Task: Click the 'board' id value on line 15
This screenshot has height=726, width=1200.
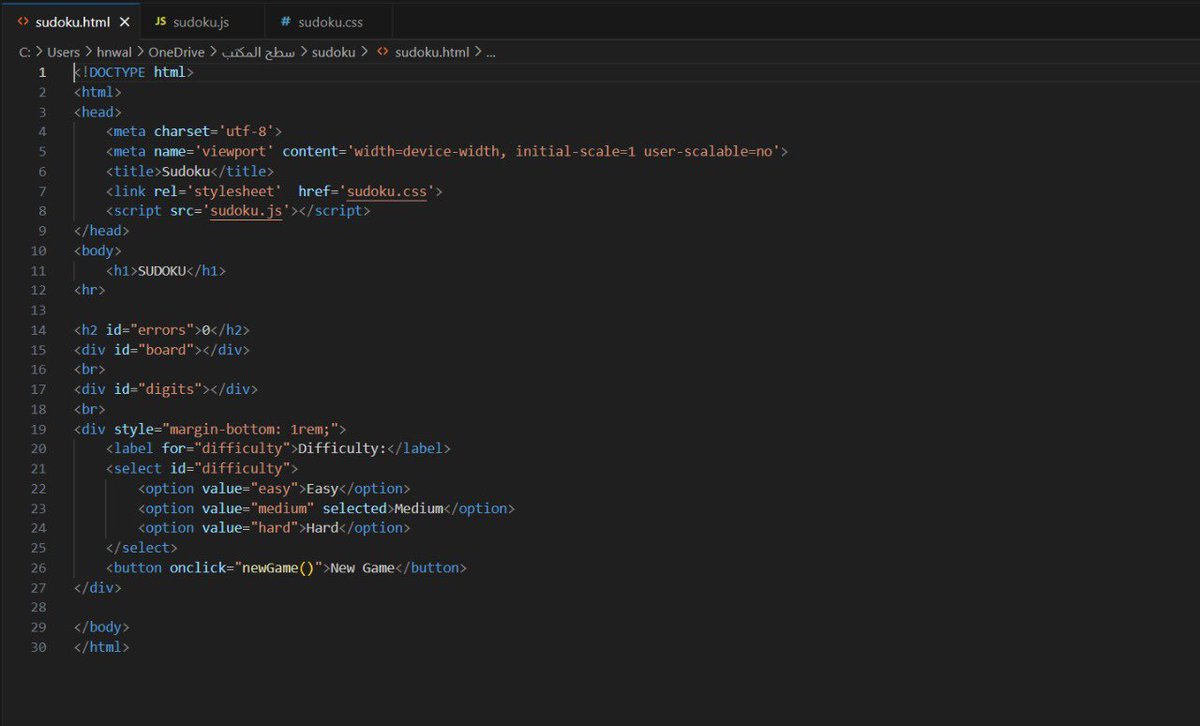Action: click(x=166, y=350)
